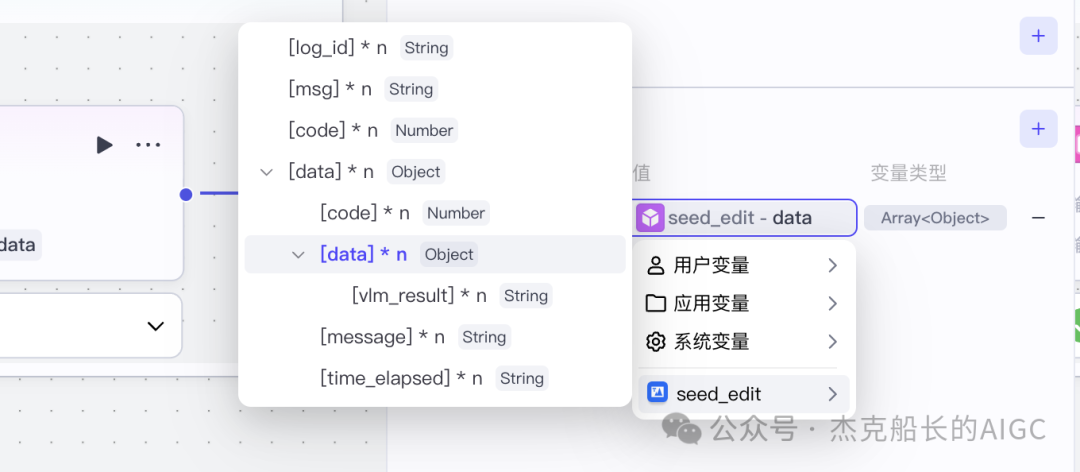Collapse the outer [data] * n Object row
Image resolution: width=1080 pixels, height=472 pixels.
[266, 172]
